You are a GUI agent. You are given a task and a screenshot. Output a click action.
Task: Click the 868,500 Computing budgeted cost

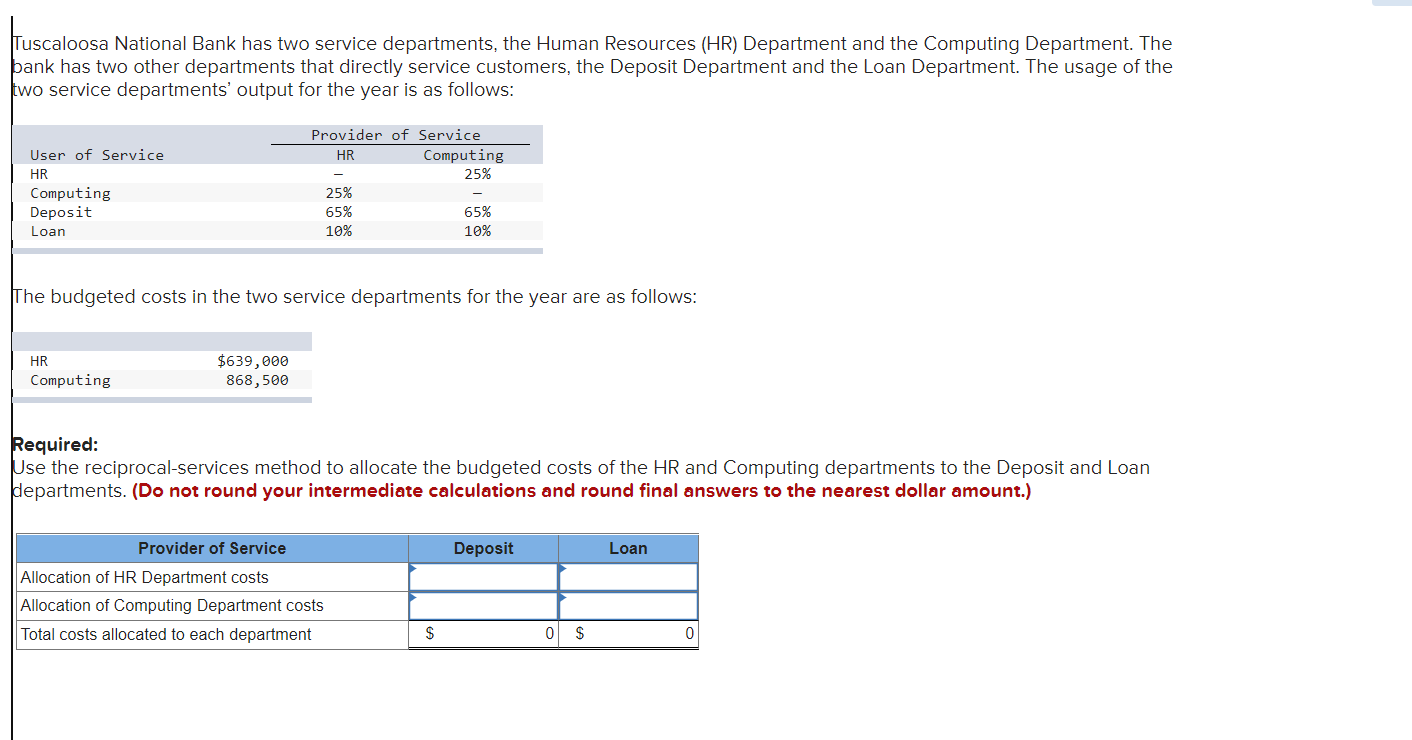tap(257, 380)
